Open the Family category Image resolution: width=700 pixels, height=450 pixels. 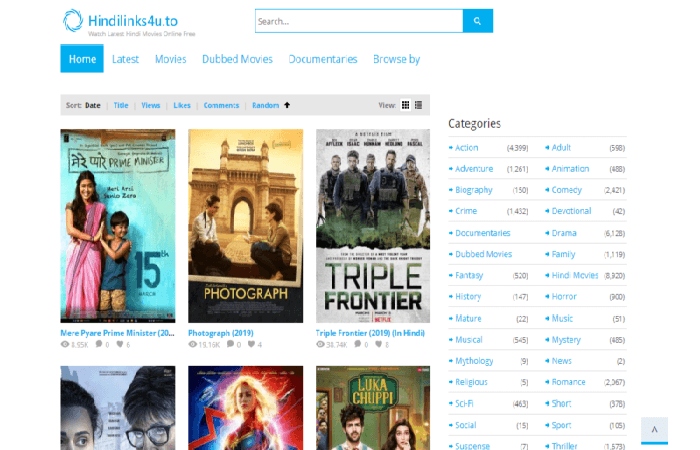click(x=563, y=254)
